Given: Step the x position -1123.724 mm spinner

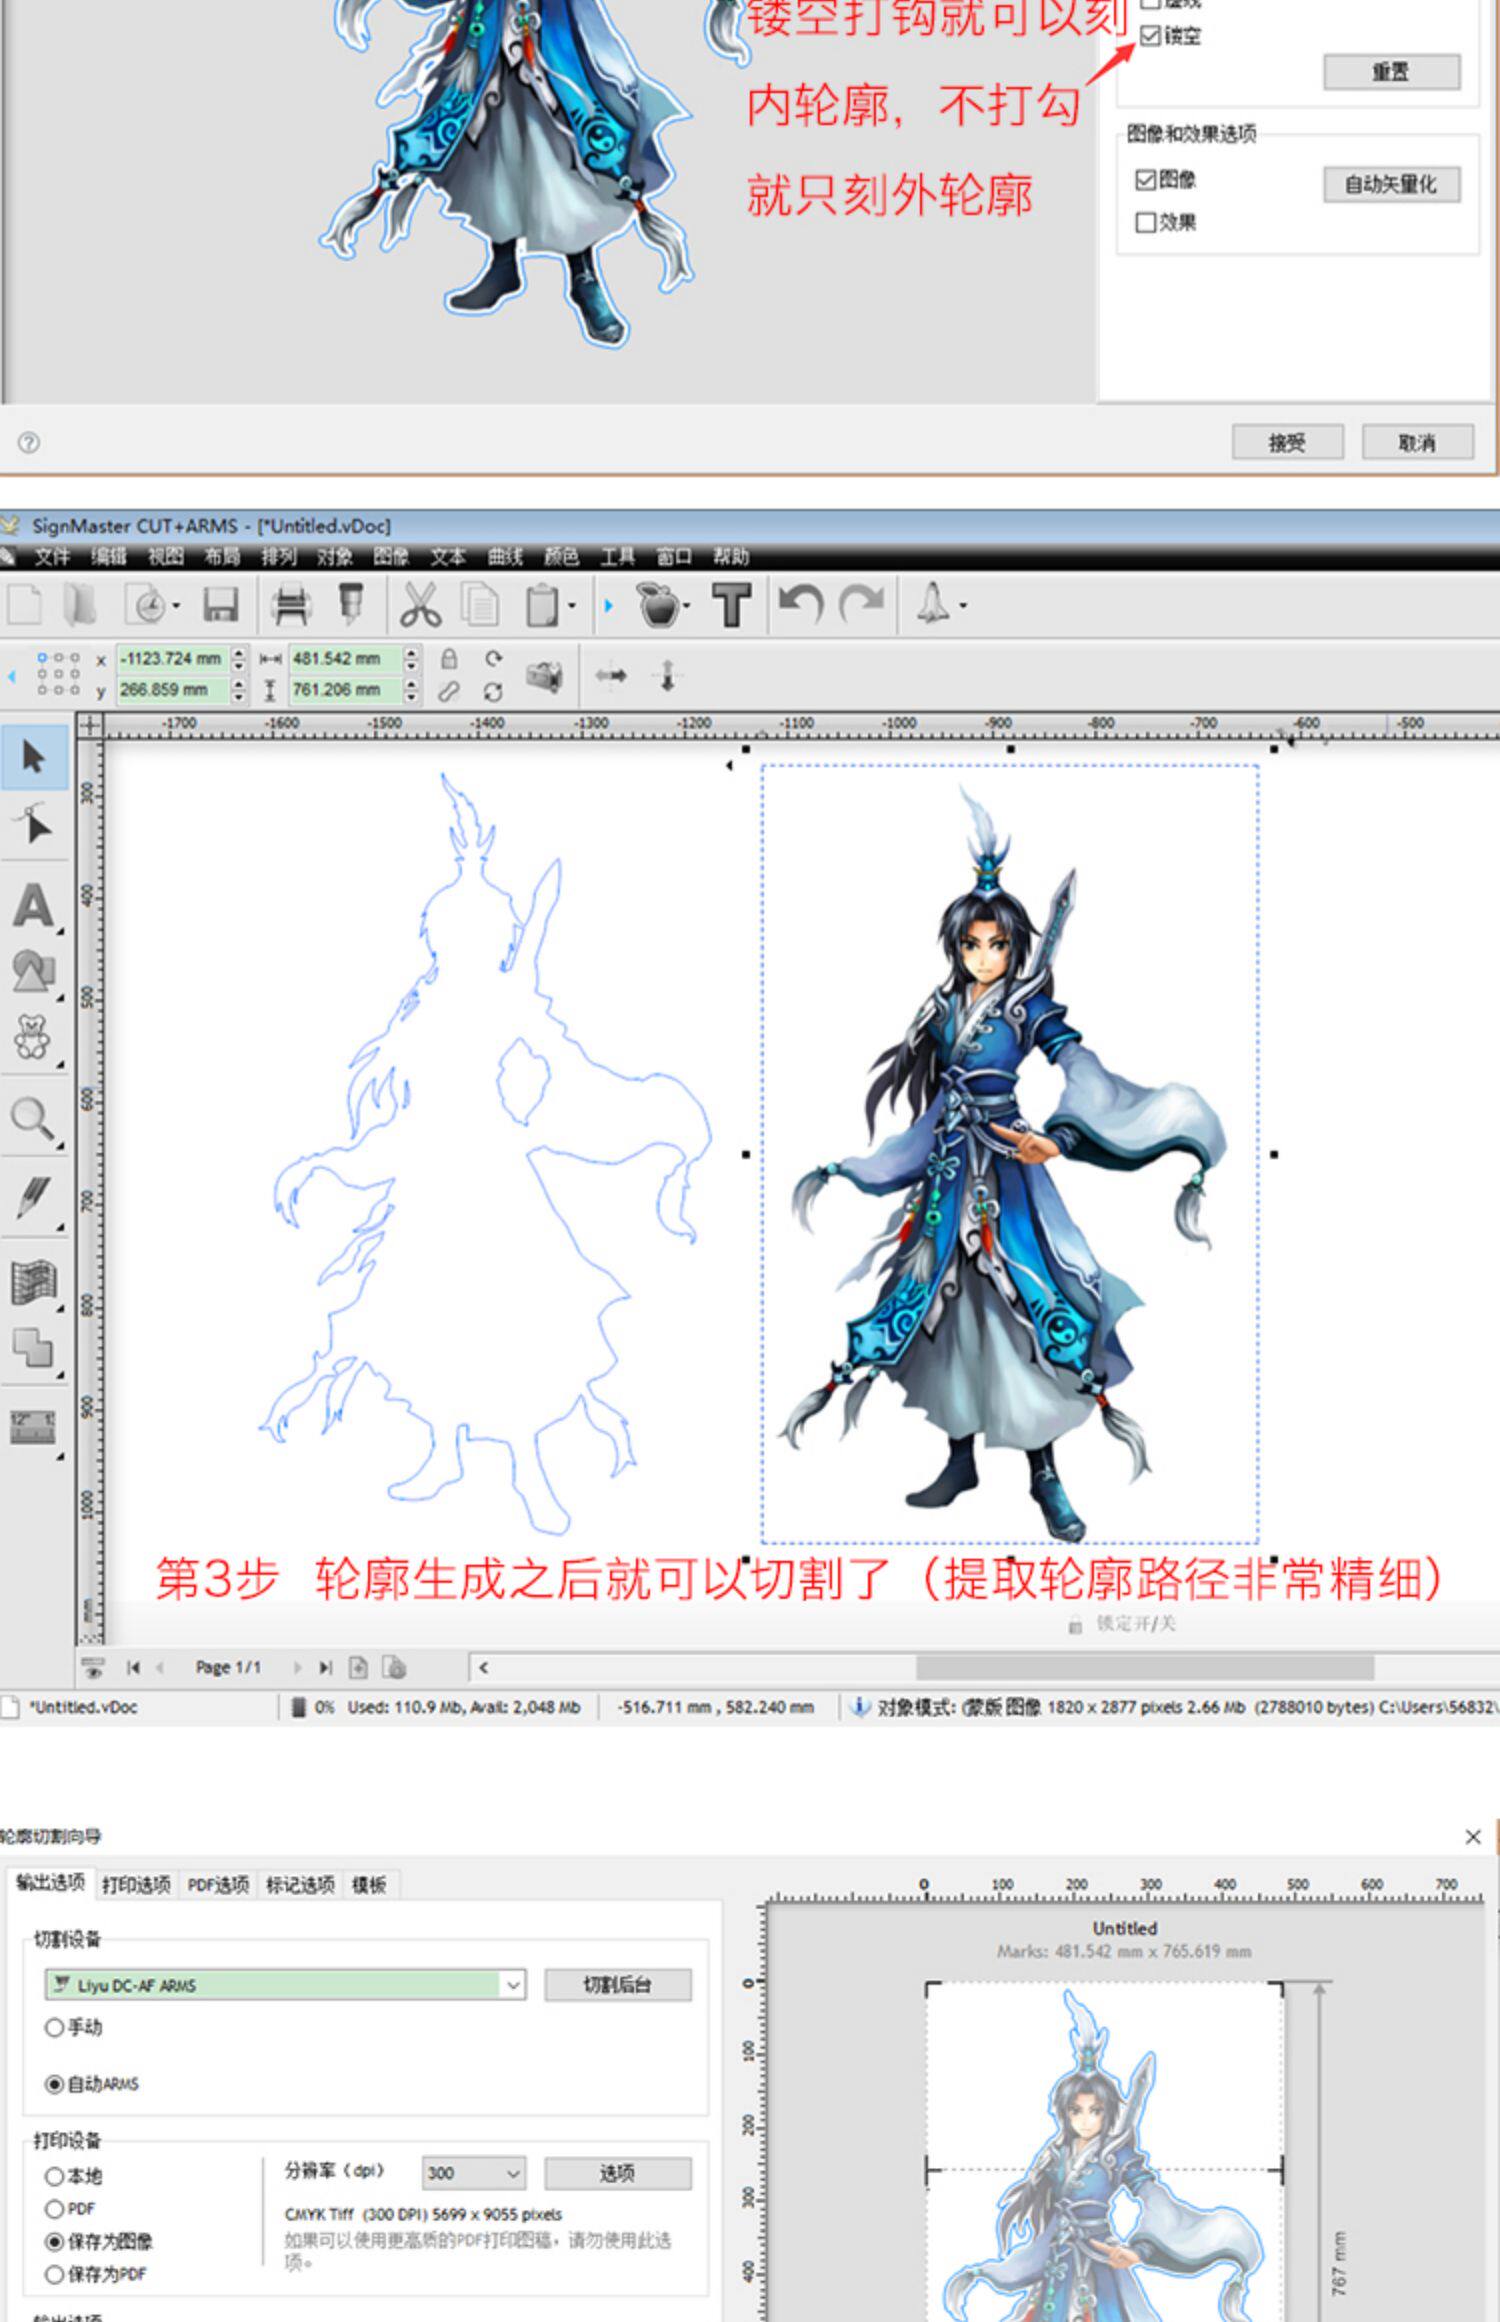Looking at the screenshot, I should click(238, 659).
